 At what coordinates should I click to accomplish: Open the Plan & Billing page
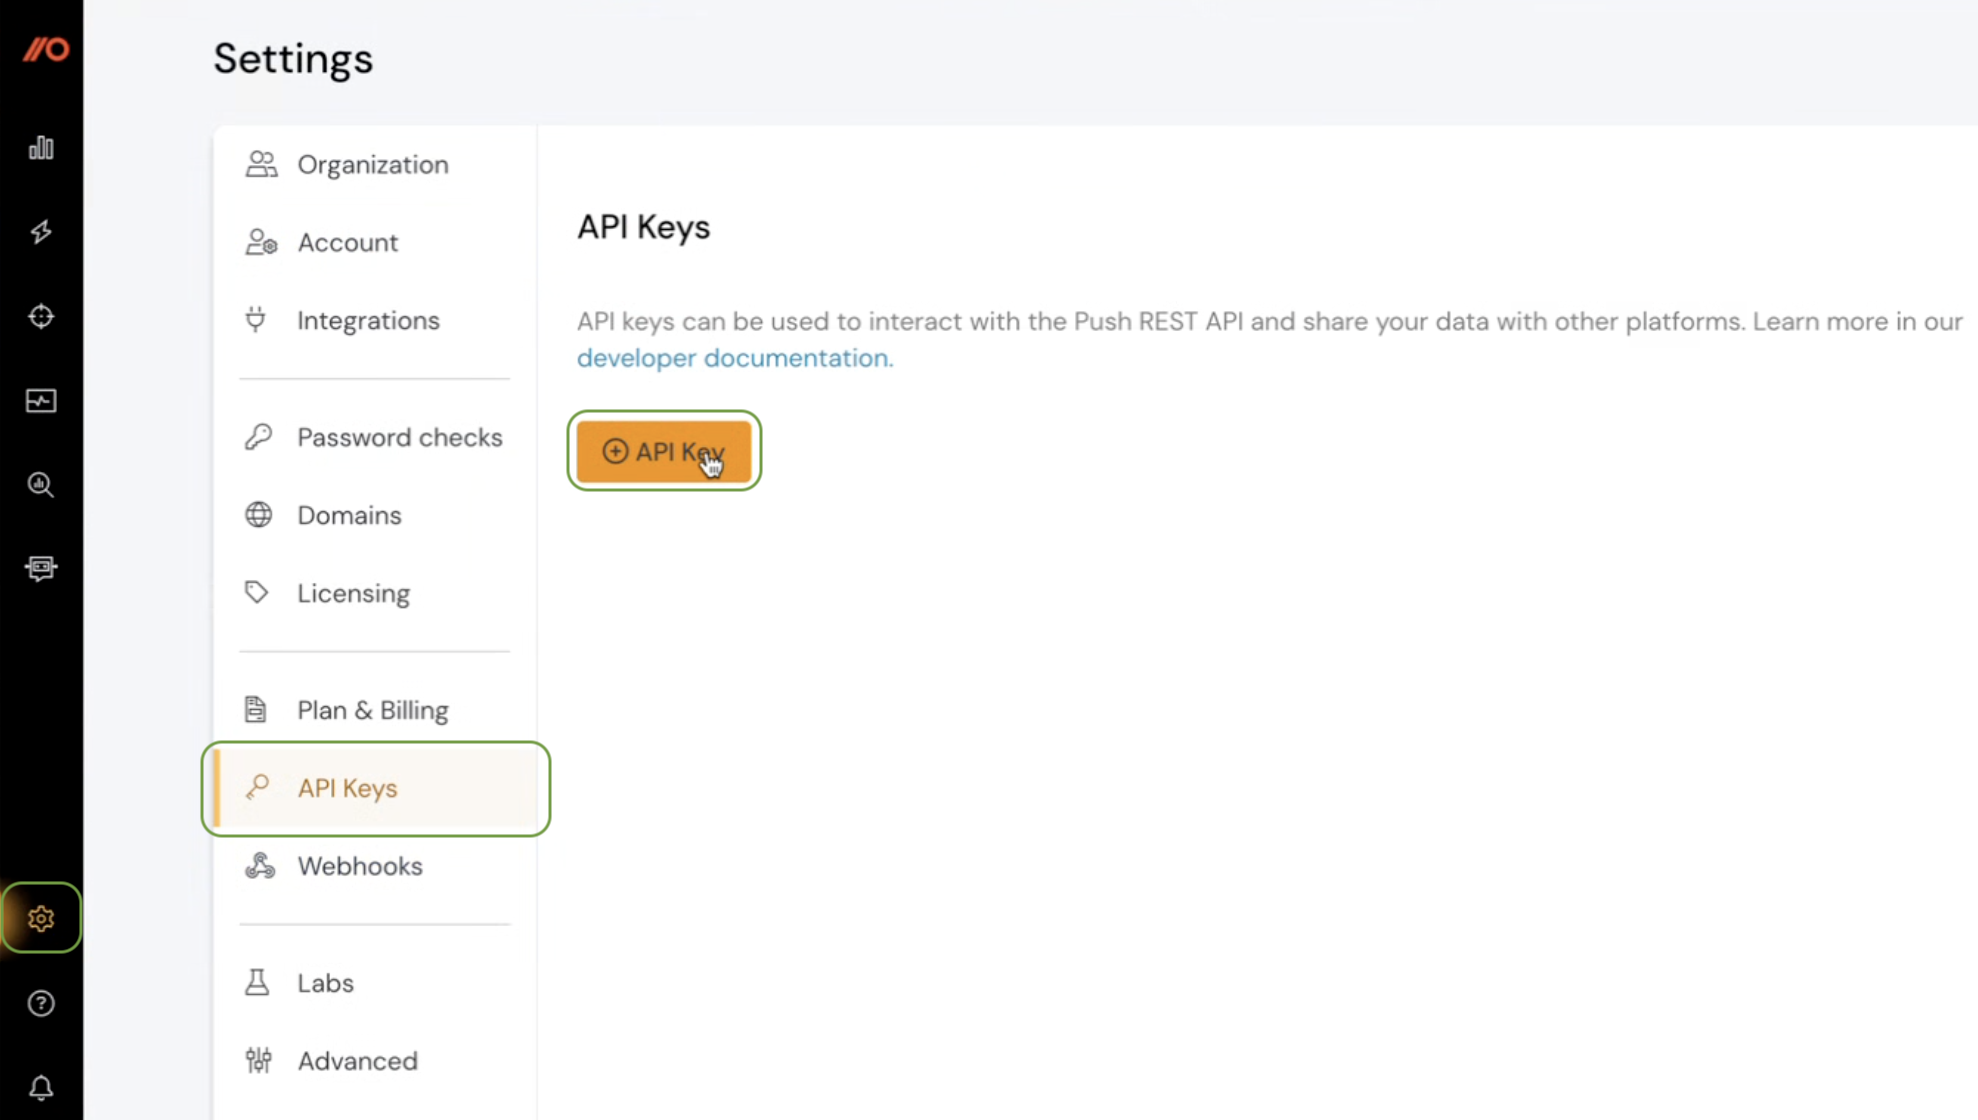tap(372, 710)
